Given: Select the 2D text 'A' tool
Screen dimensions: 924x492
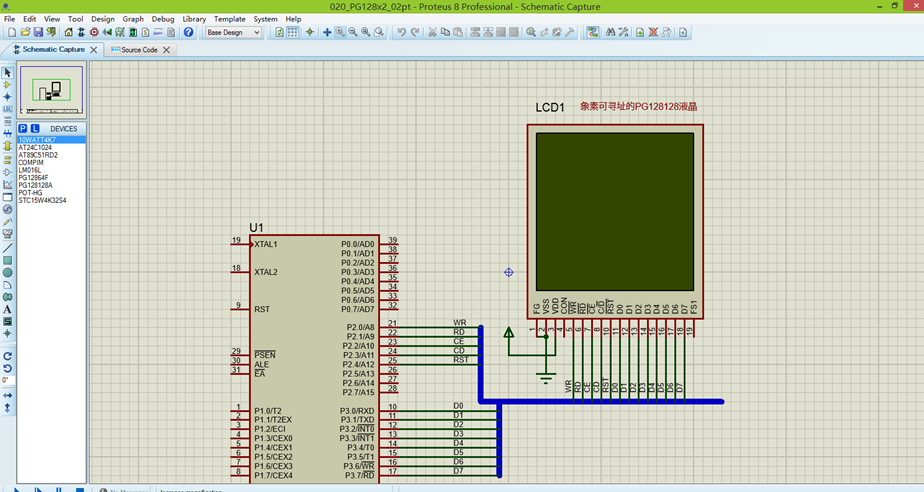Looking at the screenshot, I should 7,309.
